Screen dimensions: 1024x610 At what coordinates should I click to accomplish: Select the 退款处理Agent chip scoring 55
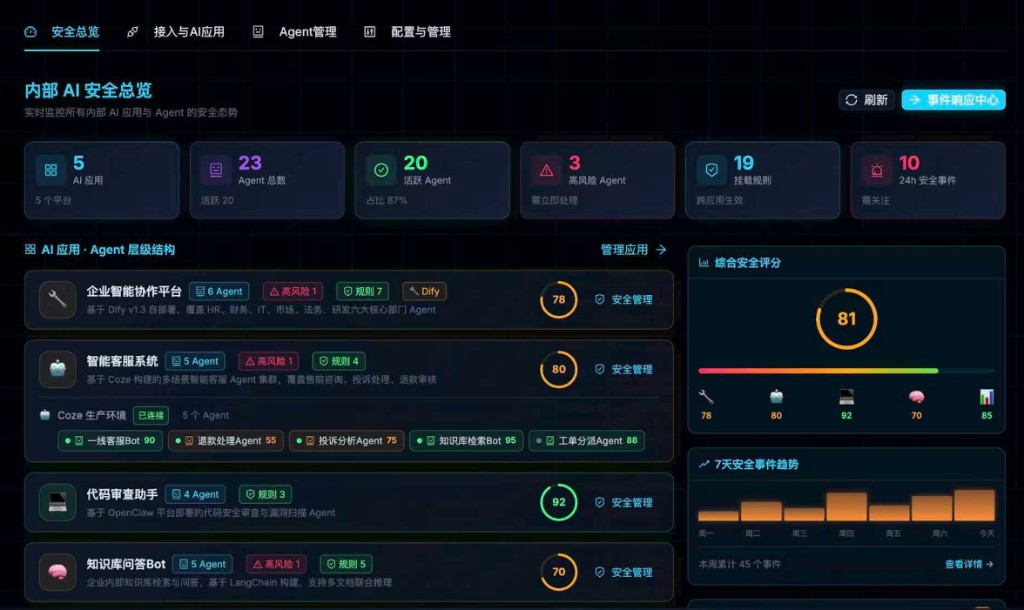(x=225, y=441)
